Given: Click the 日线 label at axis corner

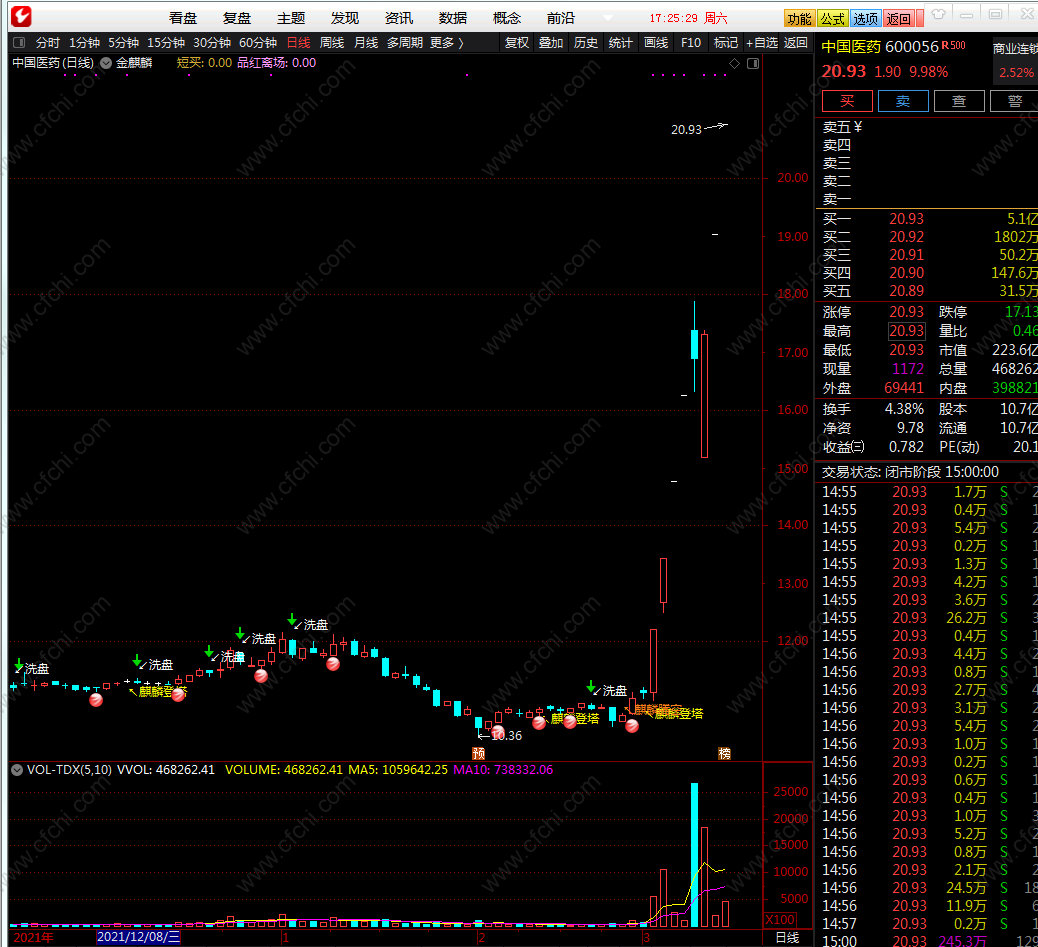Looking at the screenshot, I should point(787,938).
